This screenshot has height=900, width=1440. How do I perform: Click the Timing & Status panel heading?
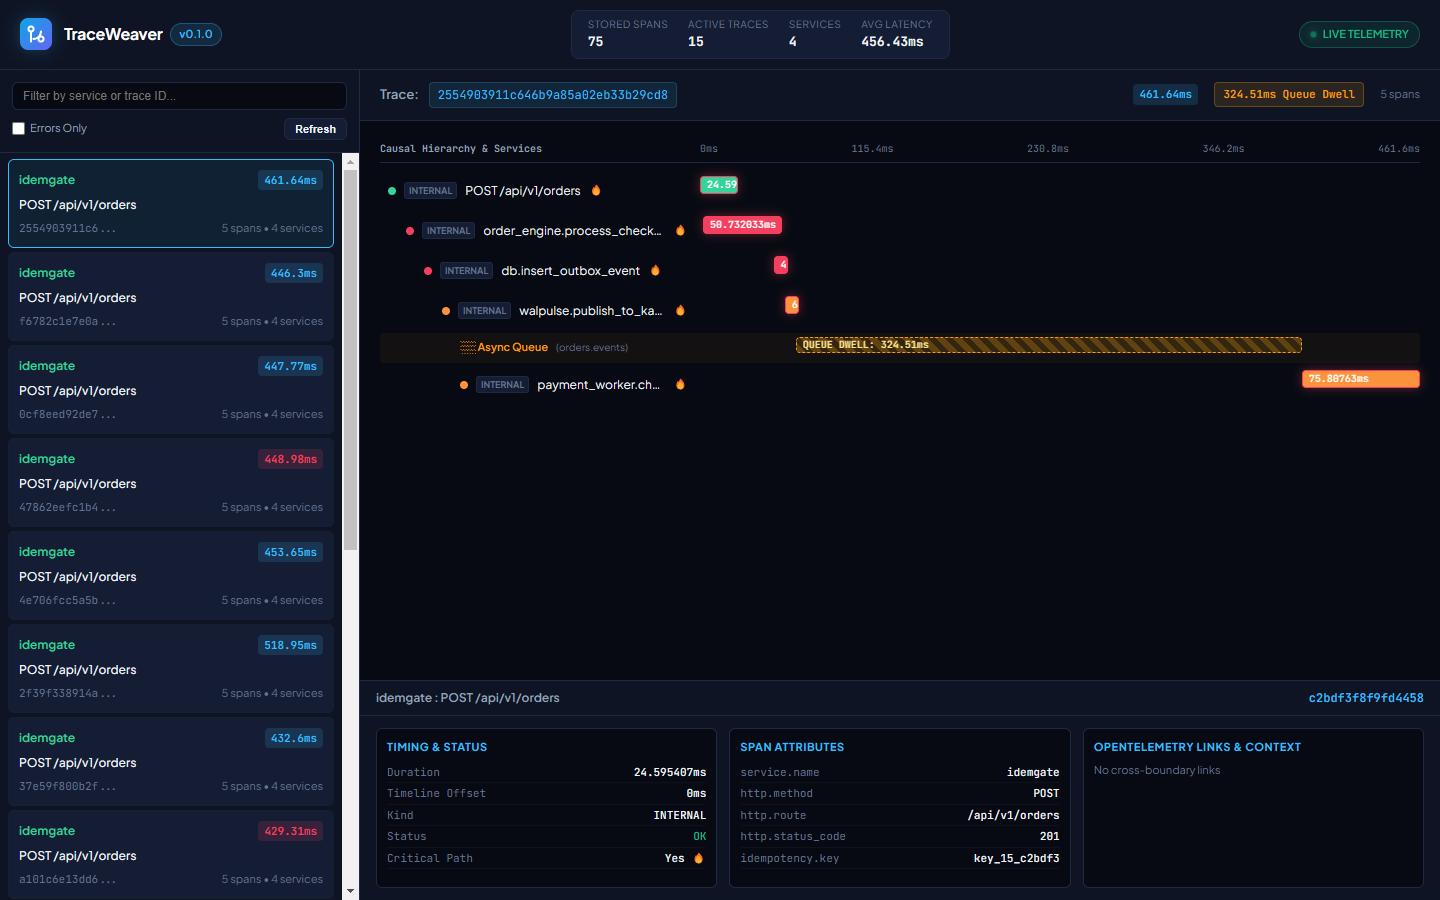click(437, 747)
